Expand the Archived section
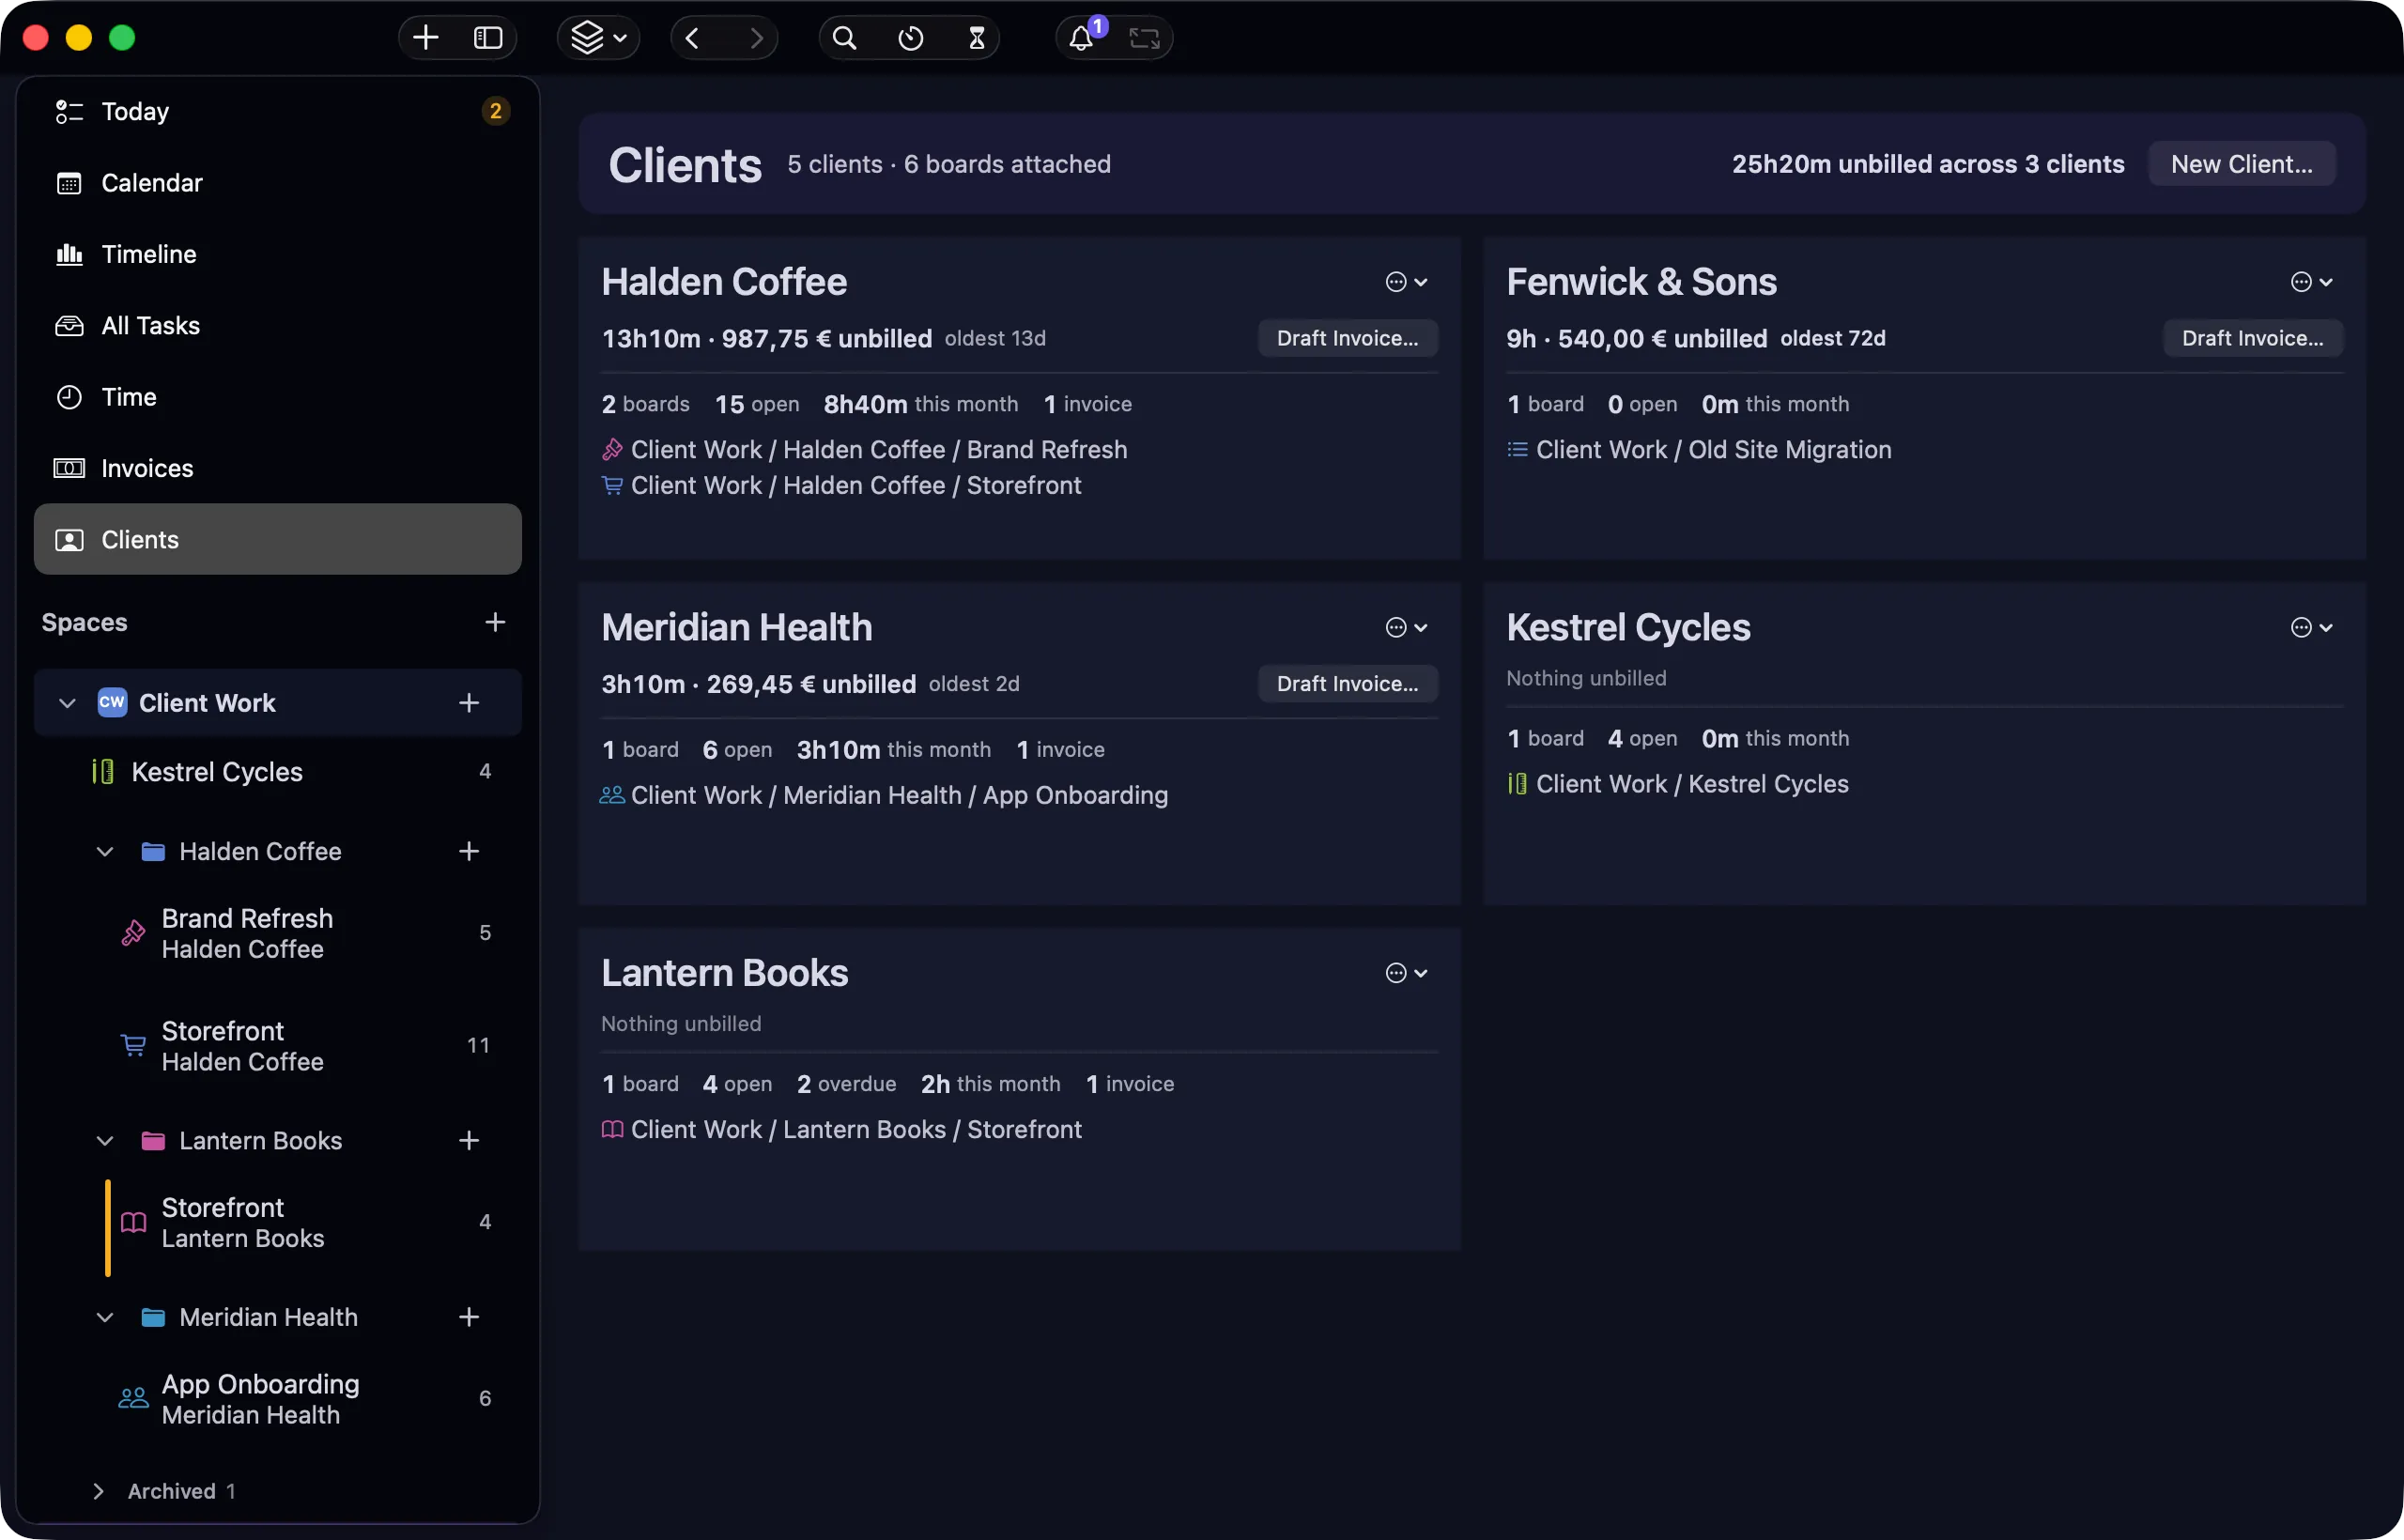This screenshot has height=1540, width=2404. (x=98, y=1491)
